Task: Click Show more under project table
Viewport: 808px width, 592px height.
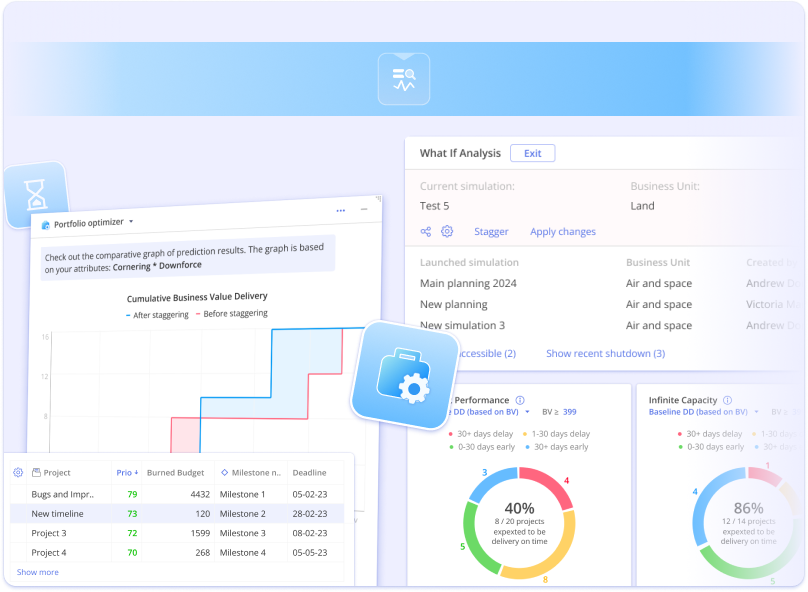Action: 38,572
